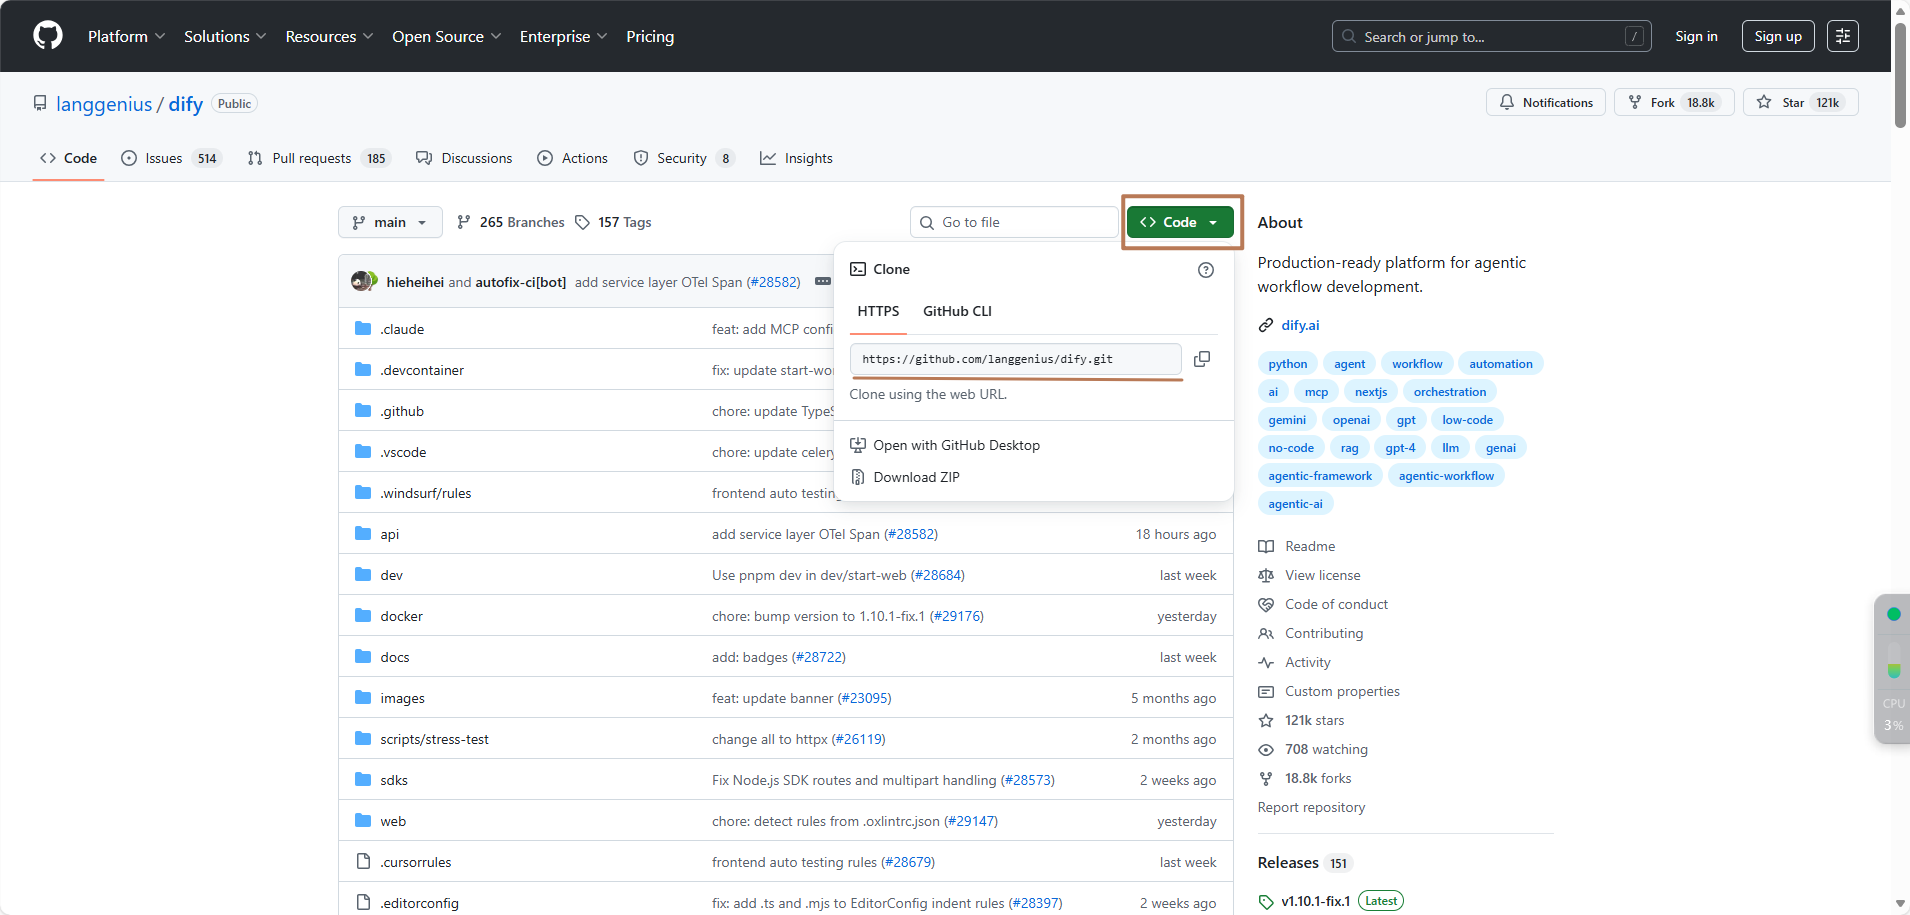This screenshot has width=1910, height=915.
Task: Click the download ZIP file icon
Action: 858,477
